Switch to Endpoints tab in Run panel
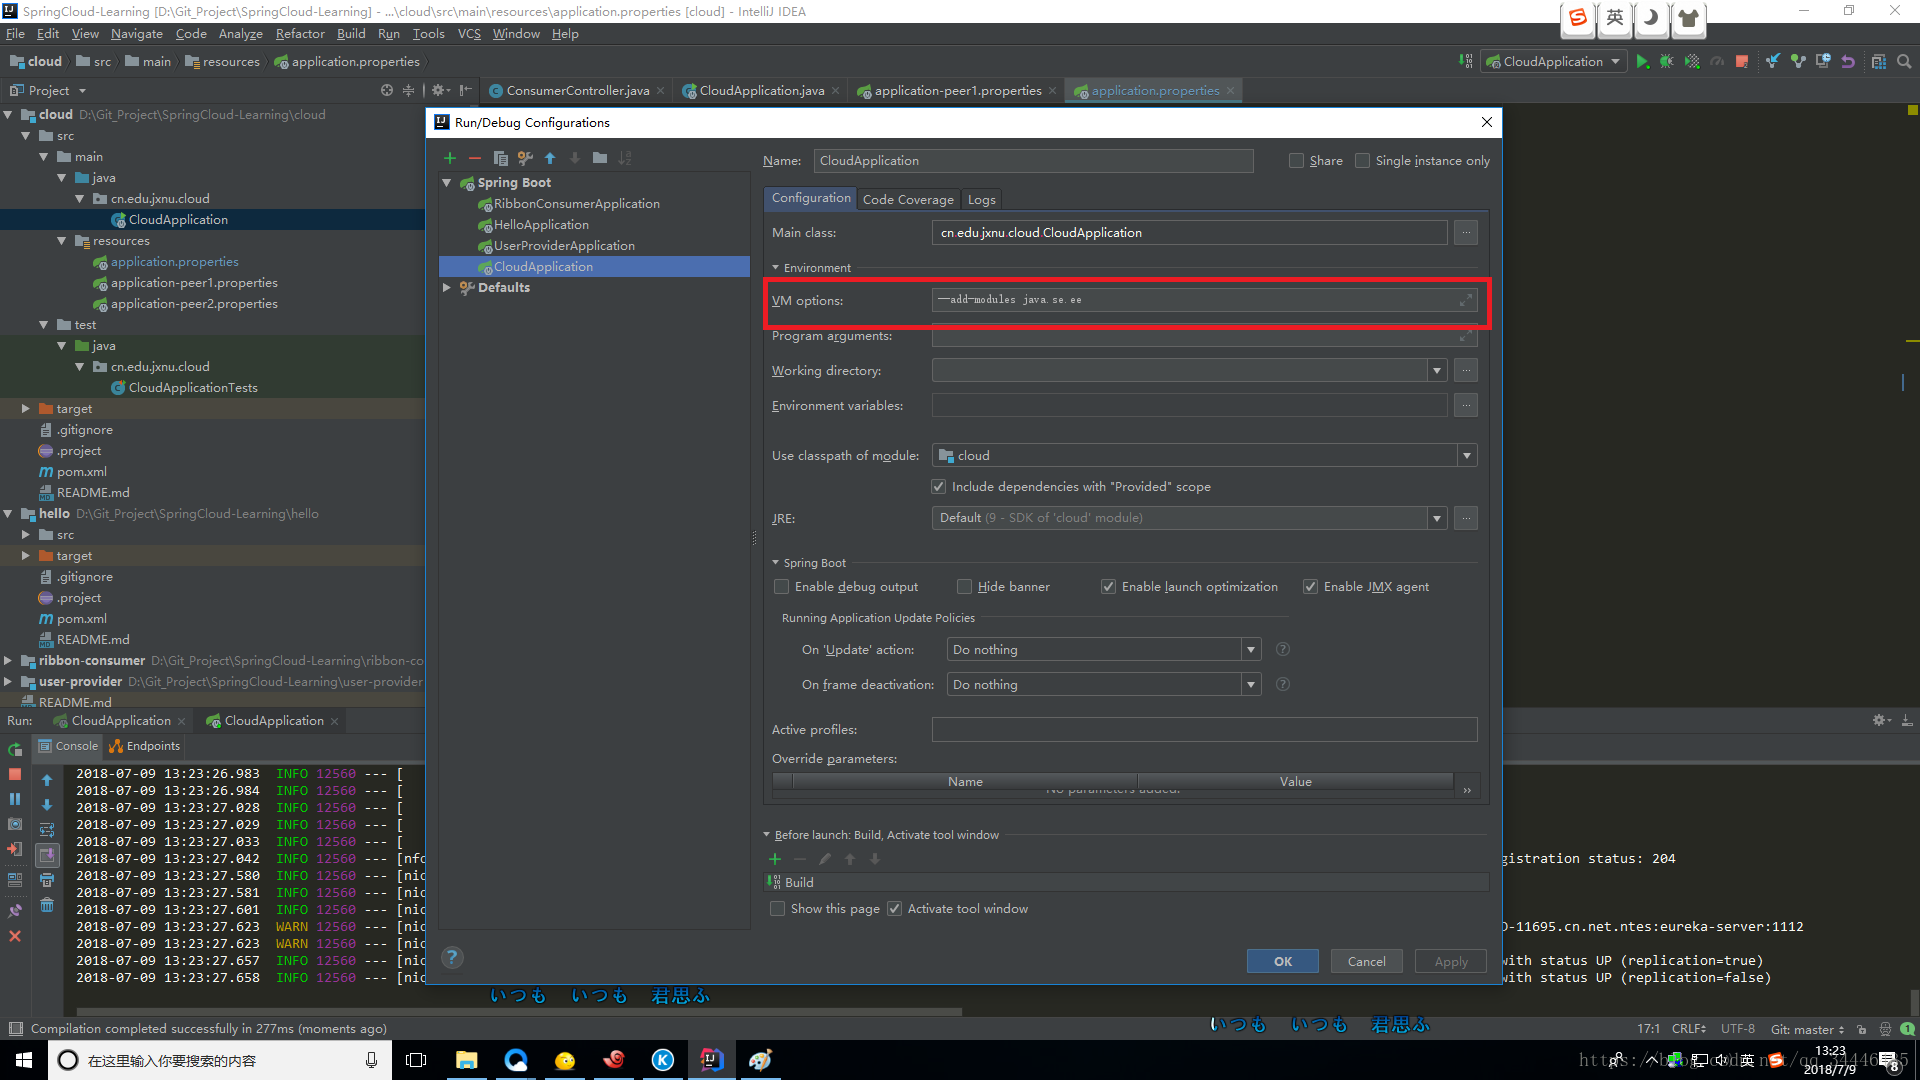This screenshot has width=1920, height=1080. [145, 746]
